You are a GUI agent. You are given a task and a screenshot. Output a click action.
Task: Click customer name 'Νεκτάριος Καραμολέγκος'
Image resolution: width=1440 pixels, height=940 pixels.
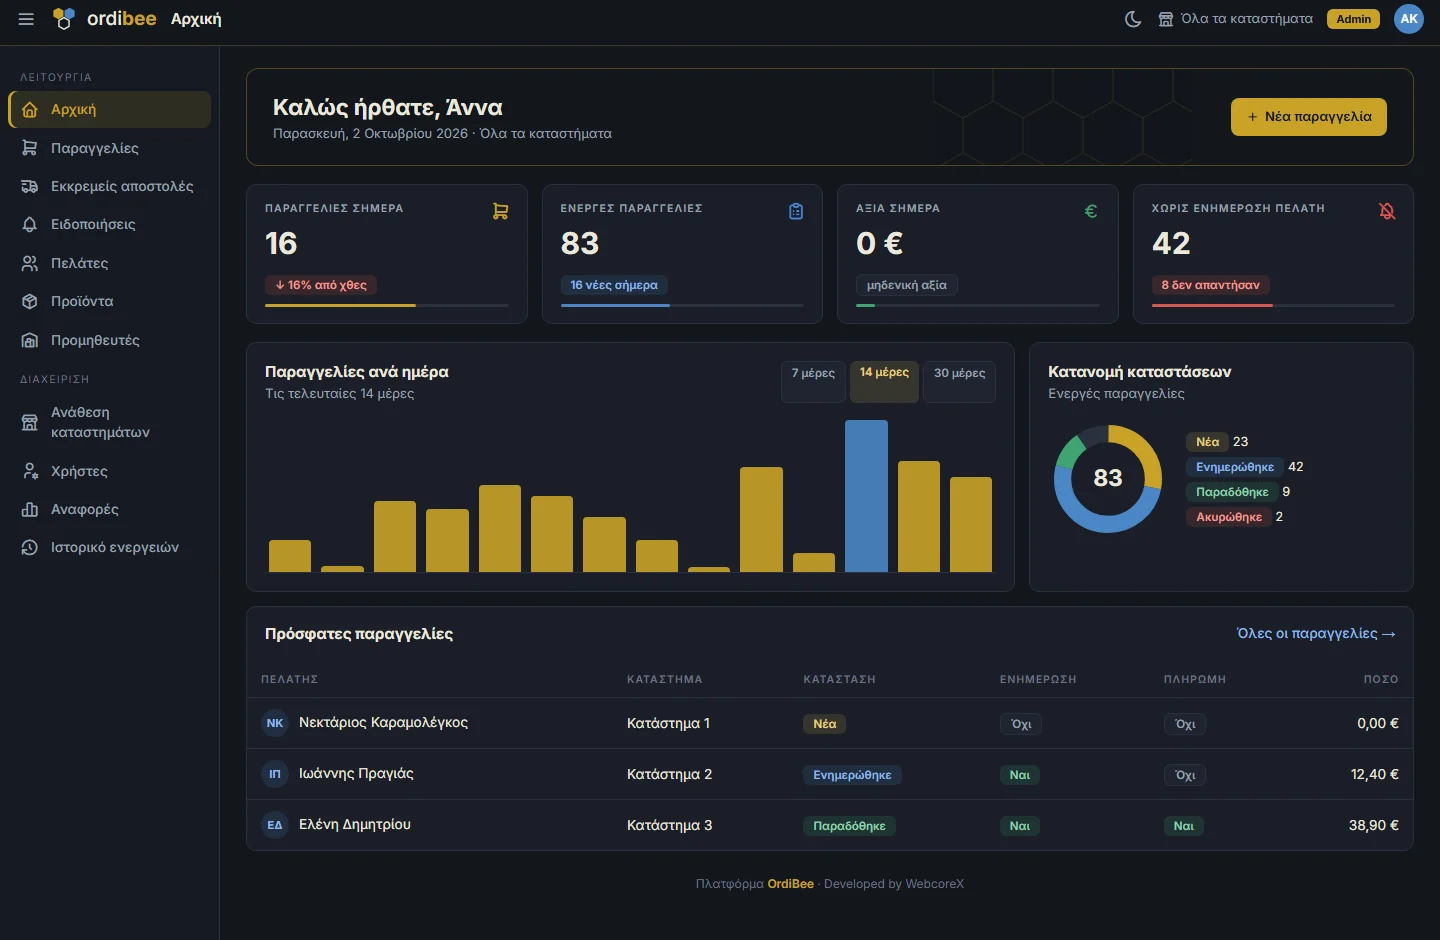(383, 723)
